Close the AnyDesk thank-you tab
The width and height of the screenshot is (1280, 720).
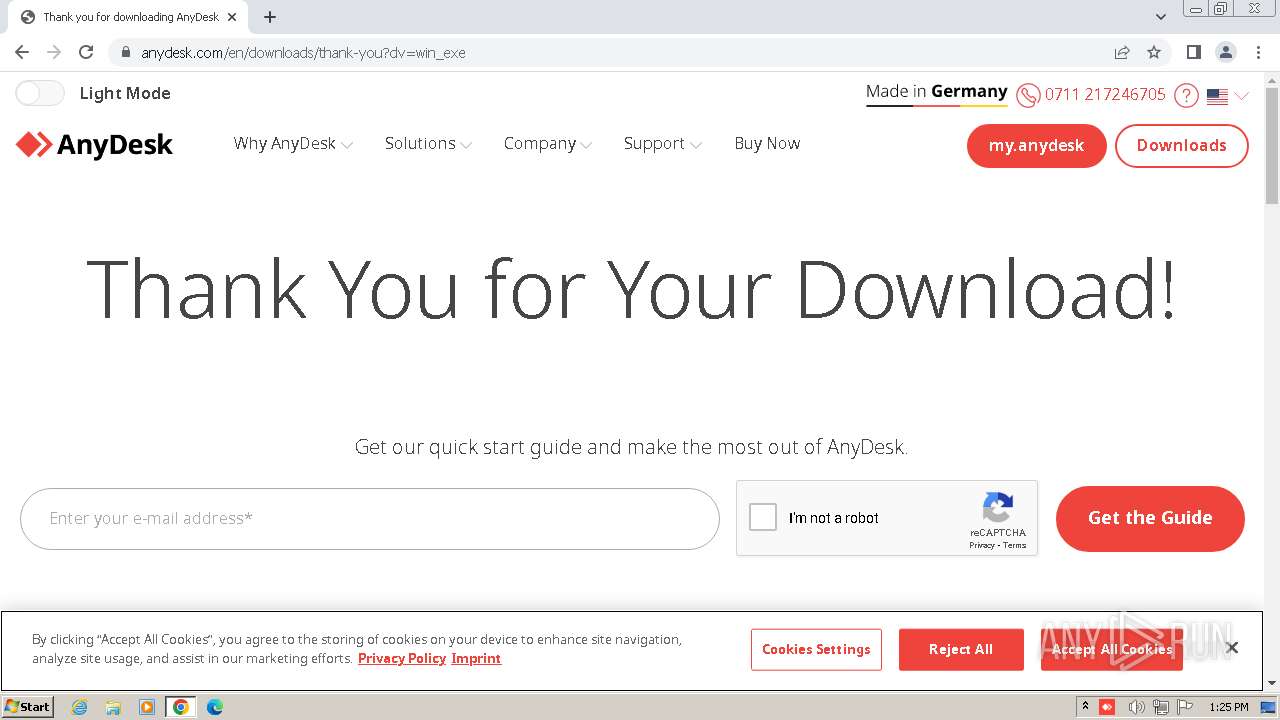232,17
